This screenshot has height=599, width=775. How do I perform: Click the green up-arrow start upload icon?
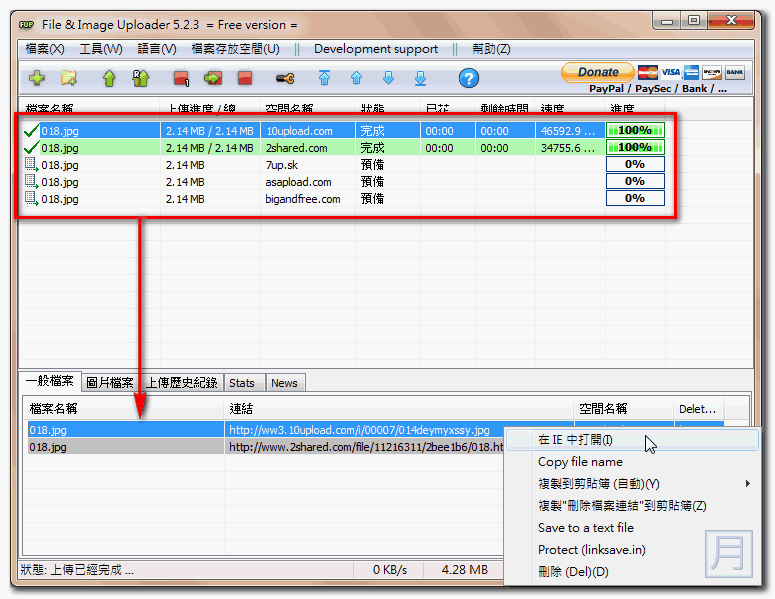coord(109,78)
